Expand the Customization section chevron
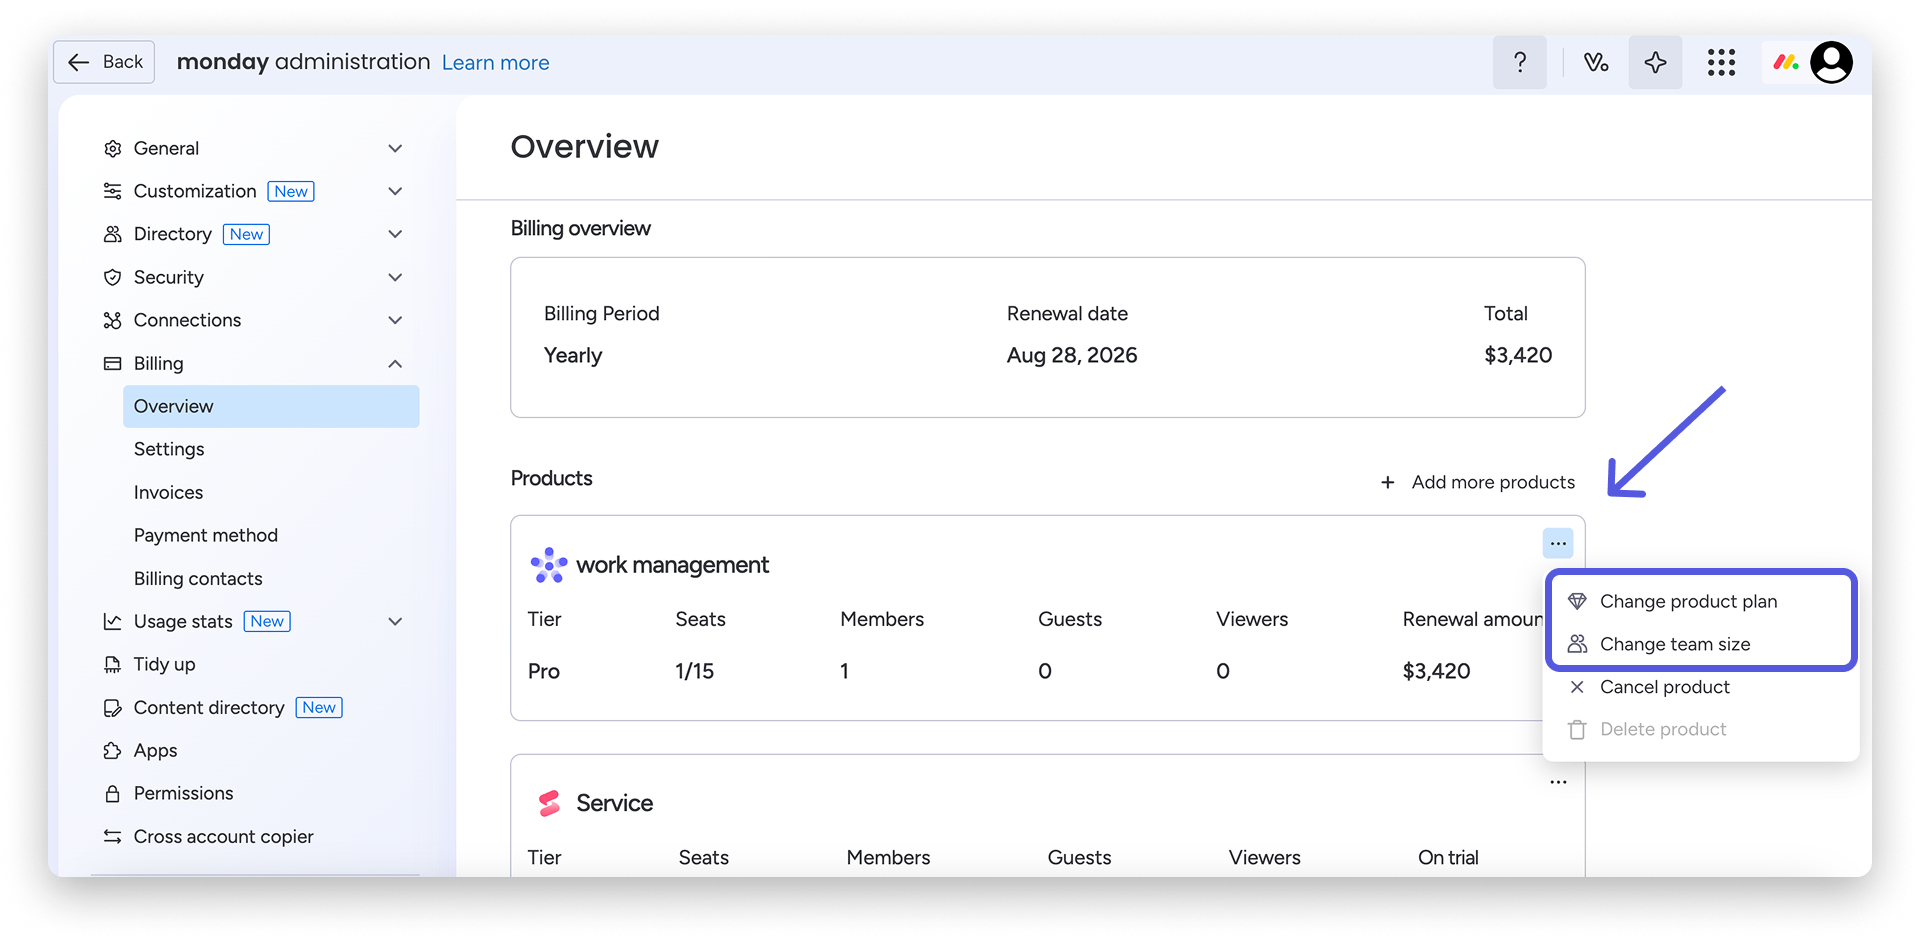 click(x=395, y=191)
